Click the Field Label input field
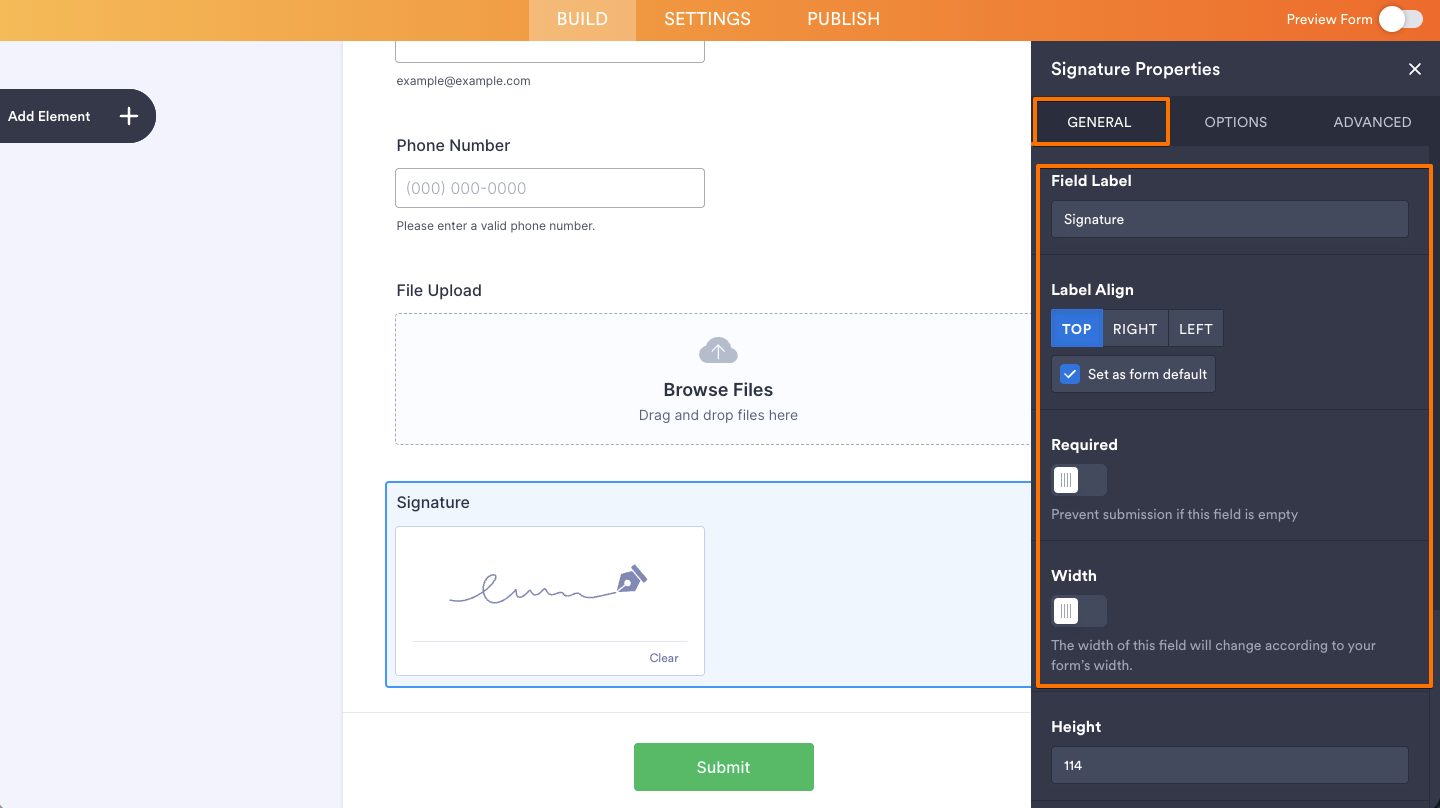The image size is (1440, 808). tap(1229, 219)
